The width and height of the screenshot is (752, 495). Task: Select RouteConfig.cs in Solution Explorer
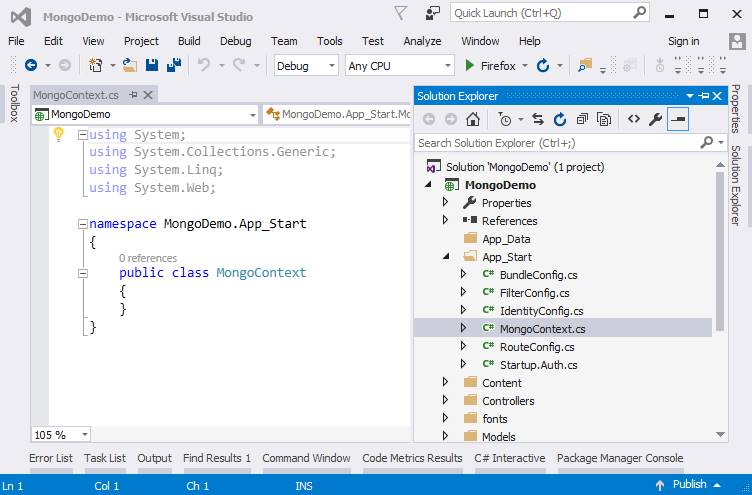coord(537,347)
